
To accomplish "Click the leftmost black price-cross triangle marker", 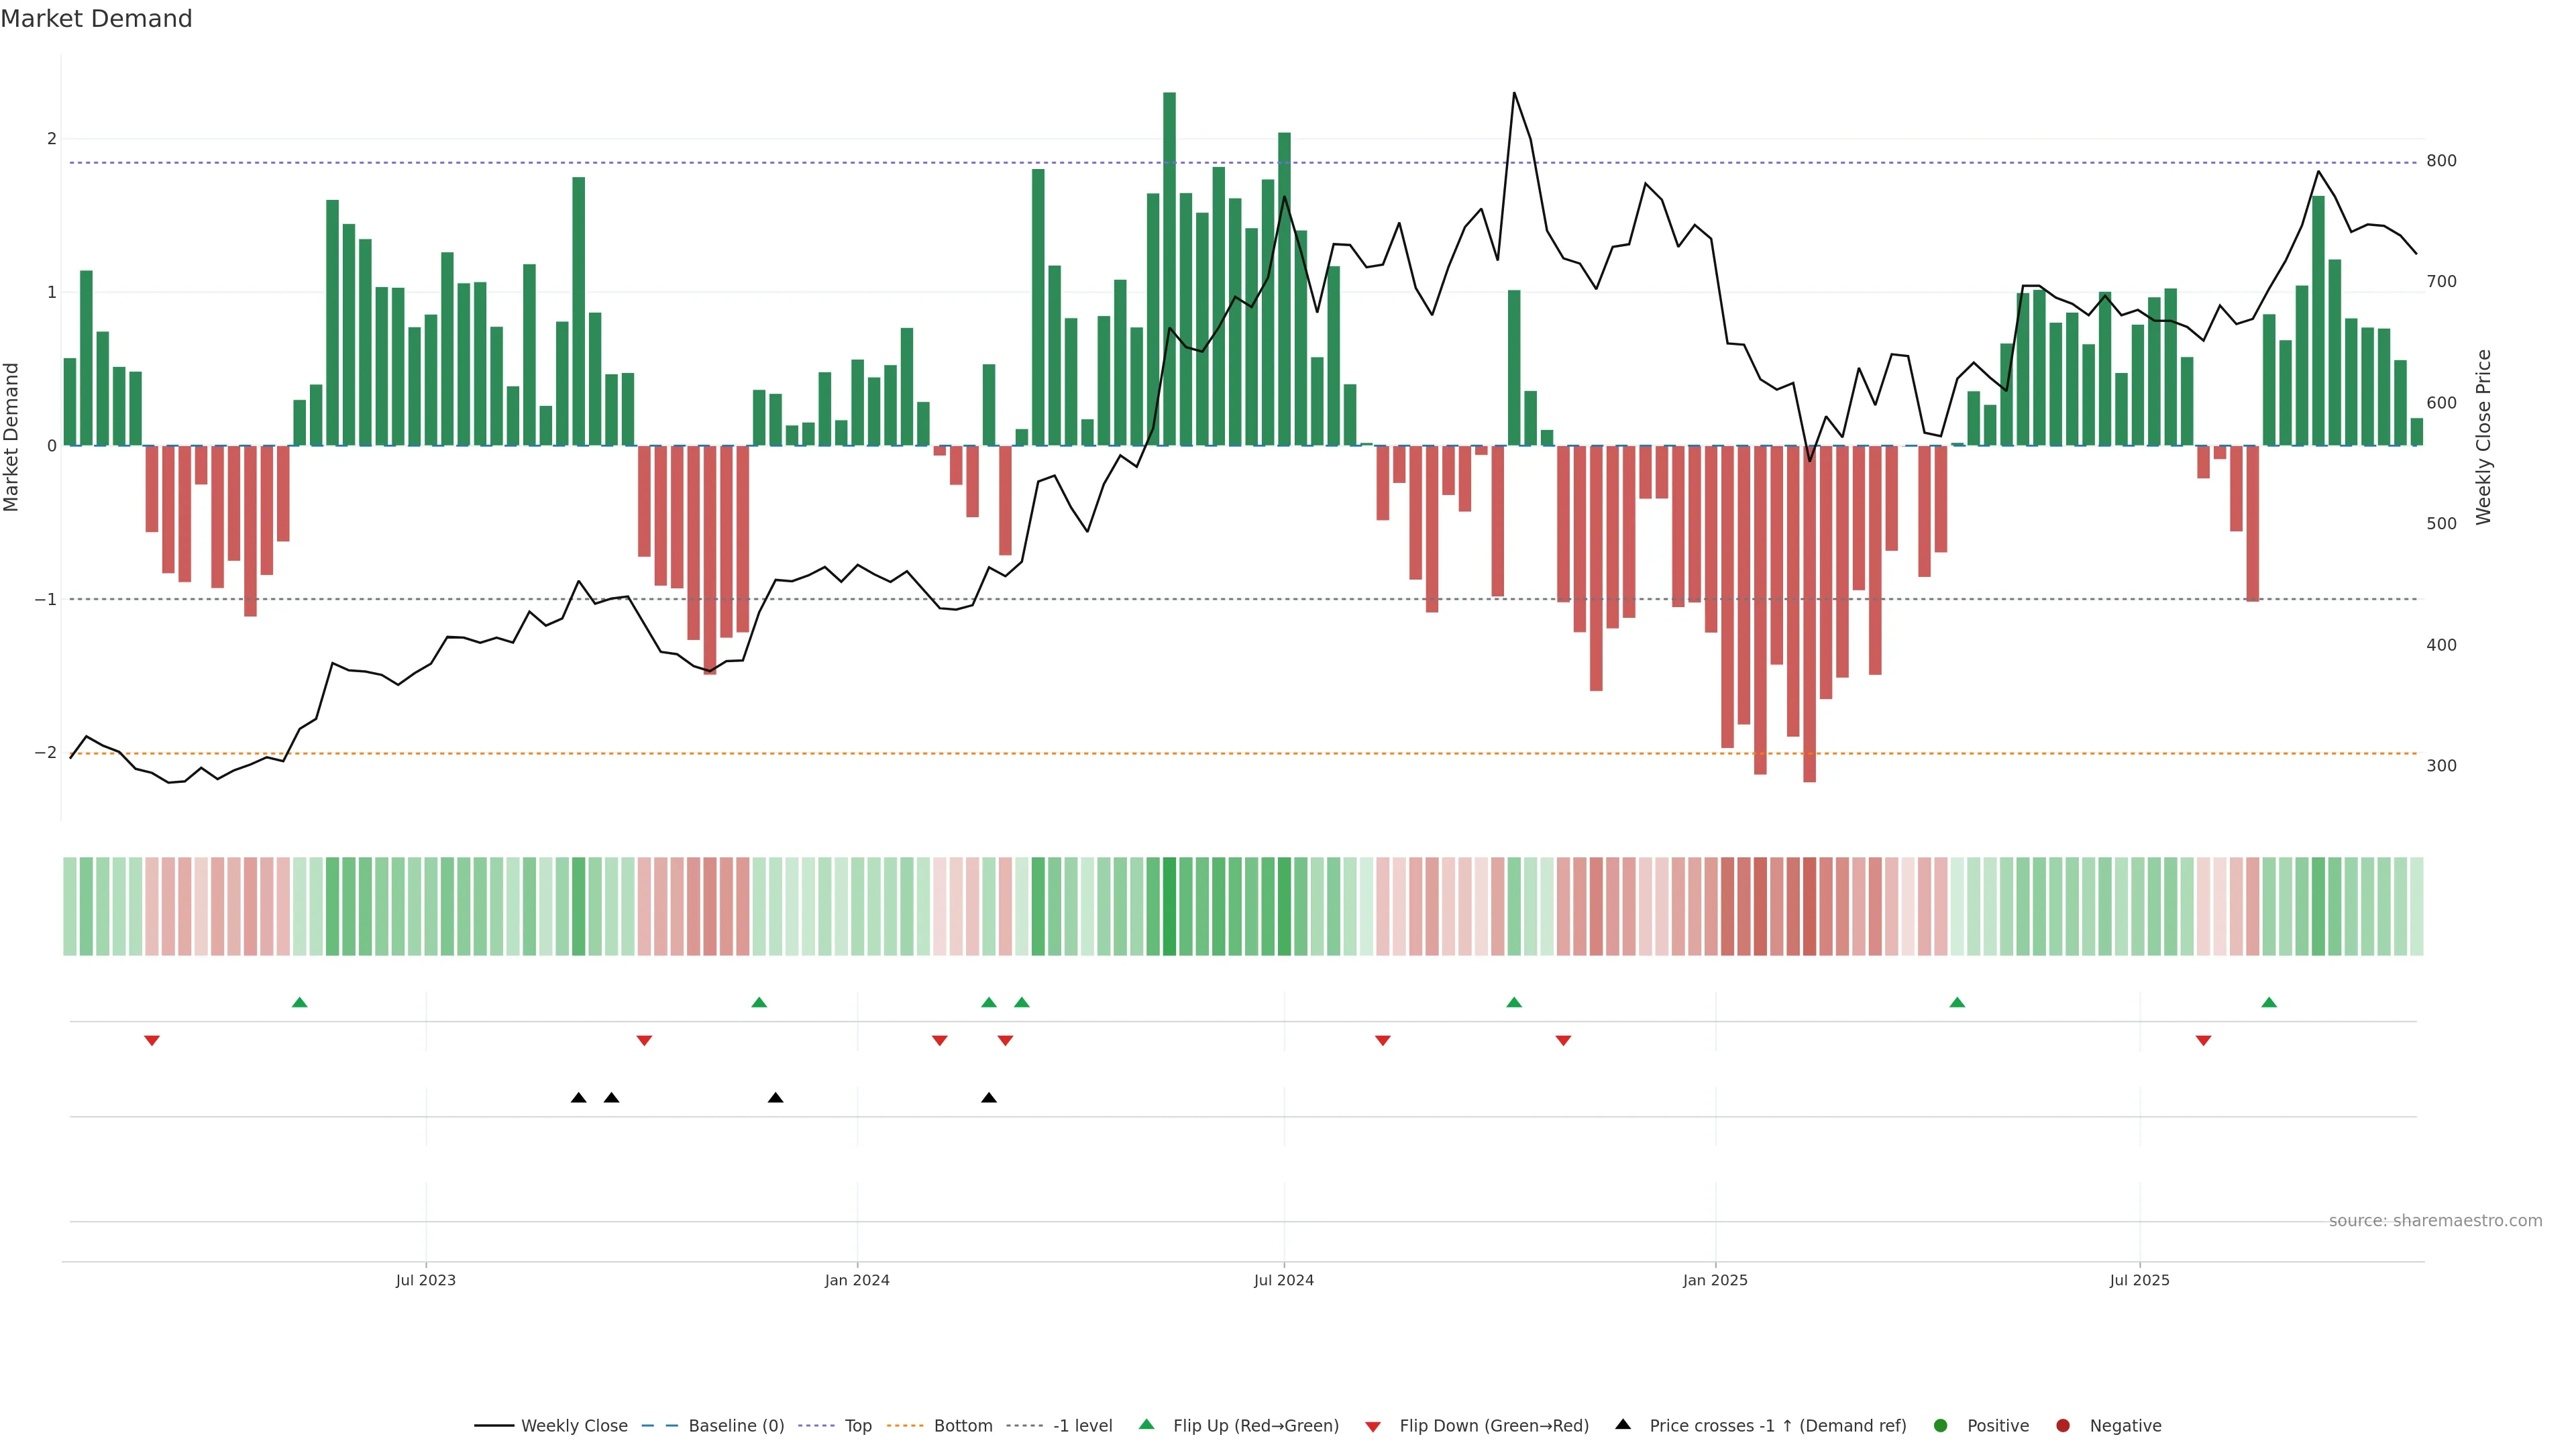I will pos(578,1098).
